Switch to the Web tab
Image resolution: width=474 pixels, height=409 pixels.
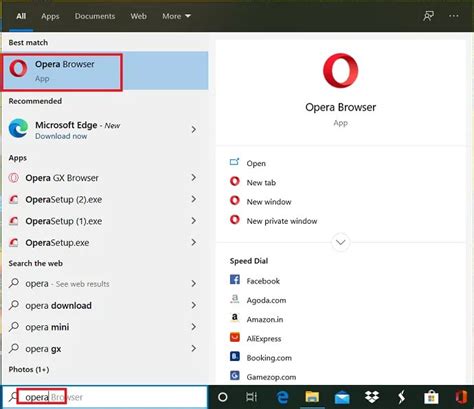(x=138, y=16)
